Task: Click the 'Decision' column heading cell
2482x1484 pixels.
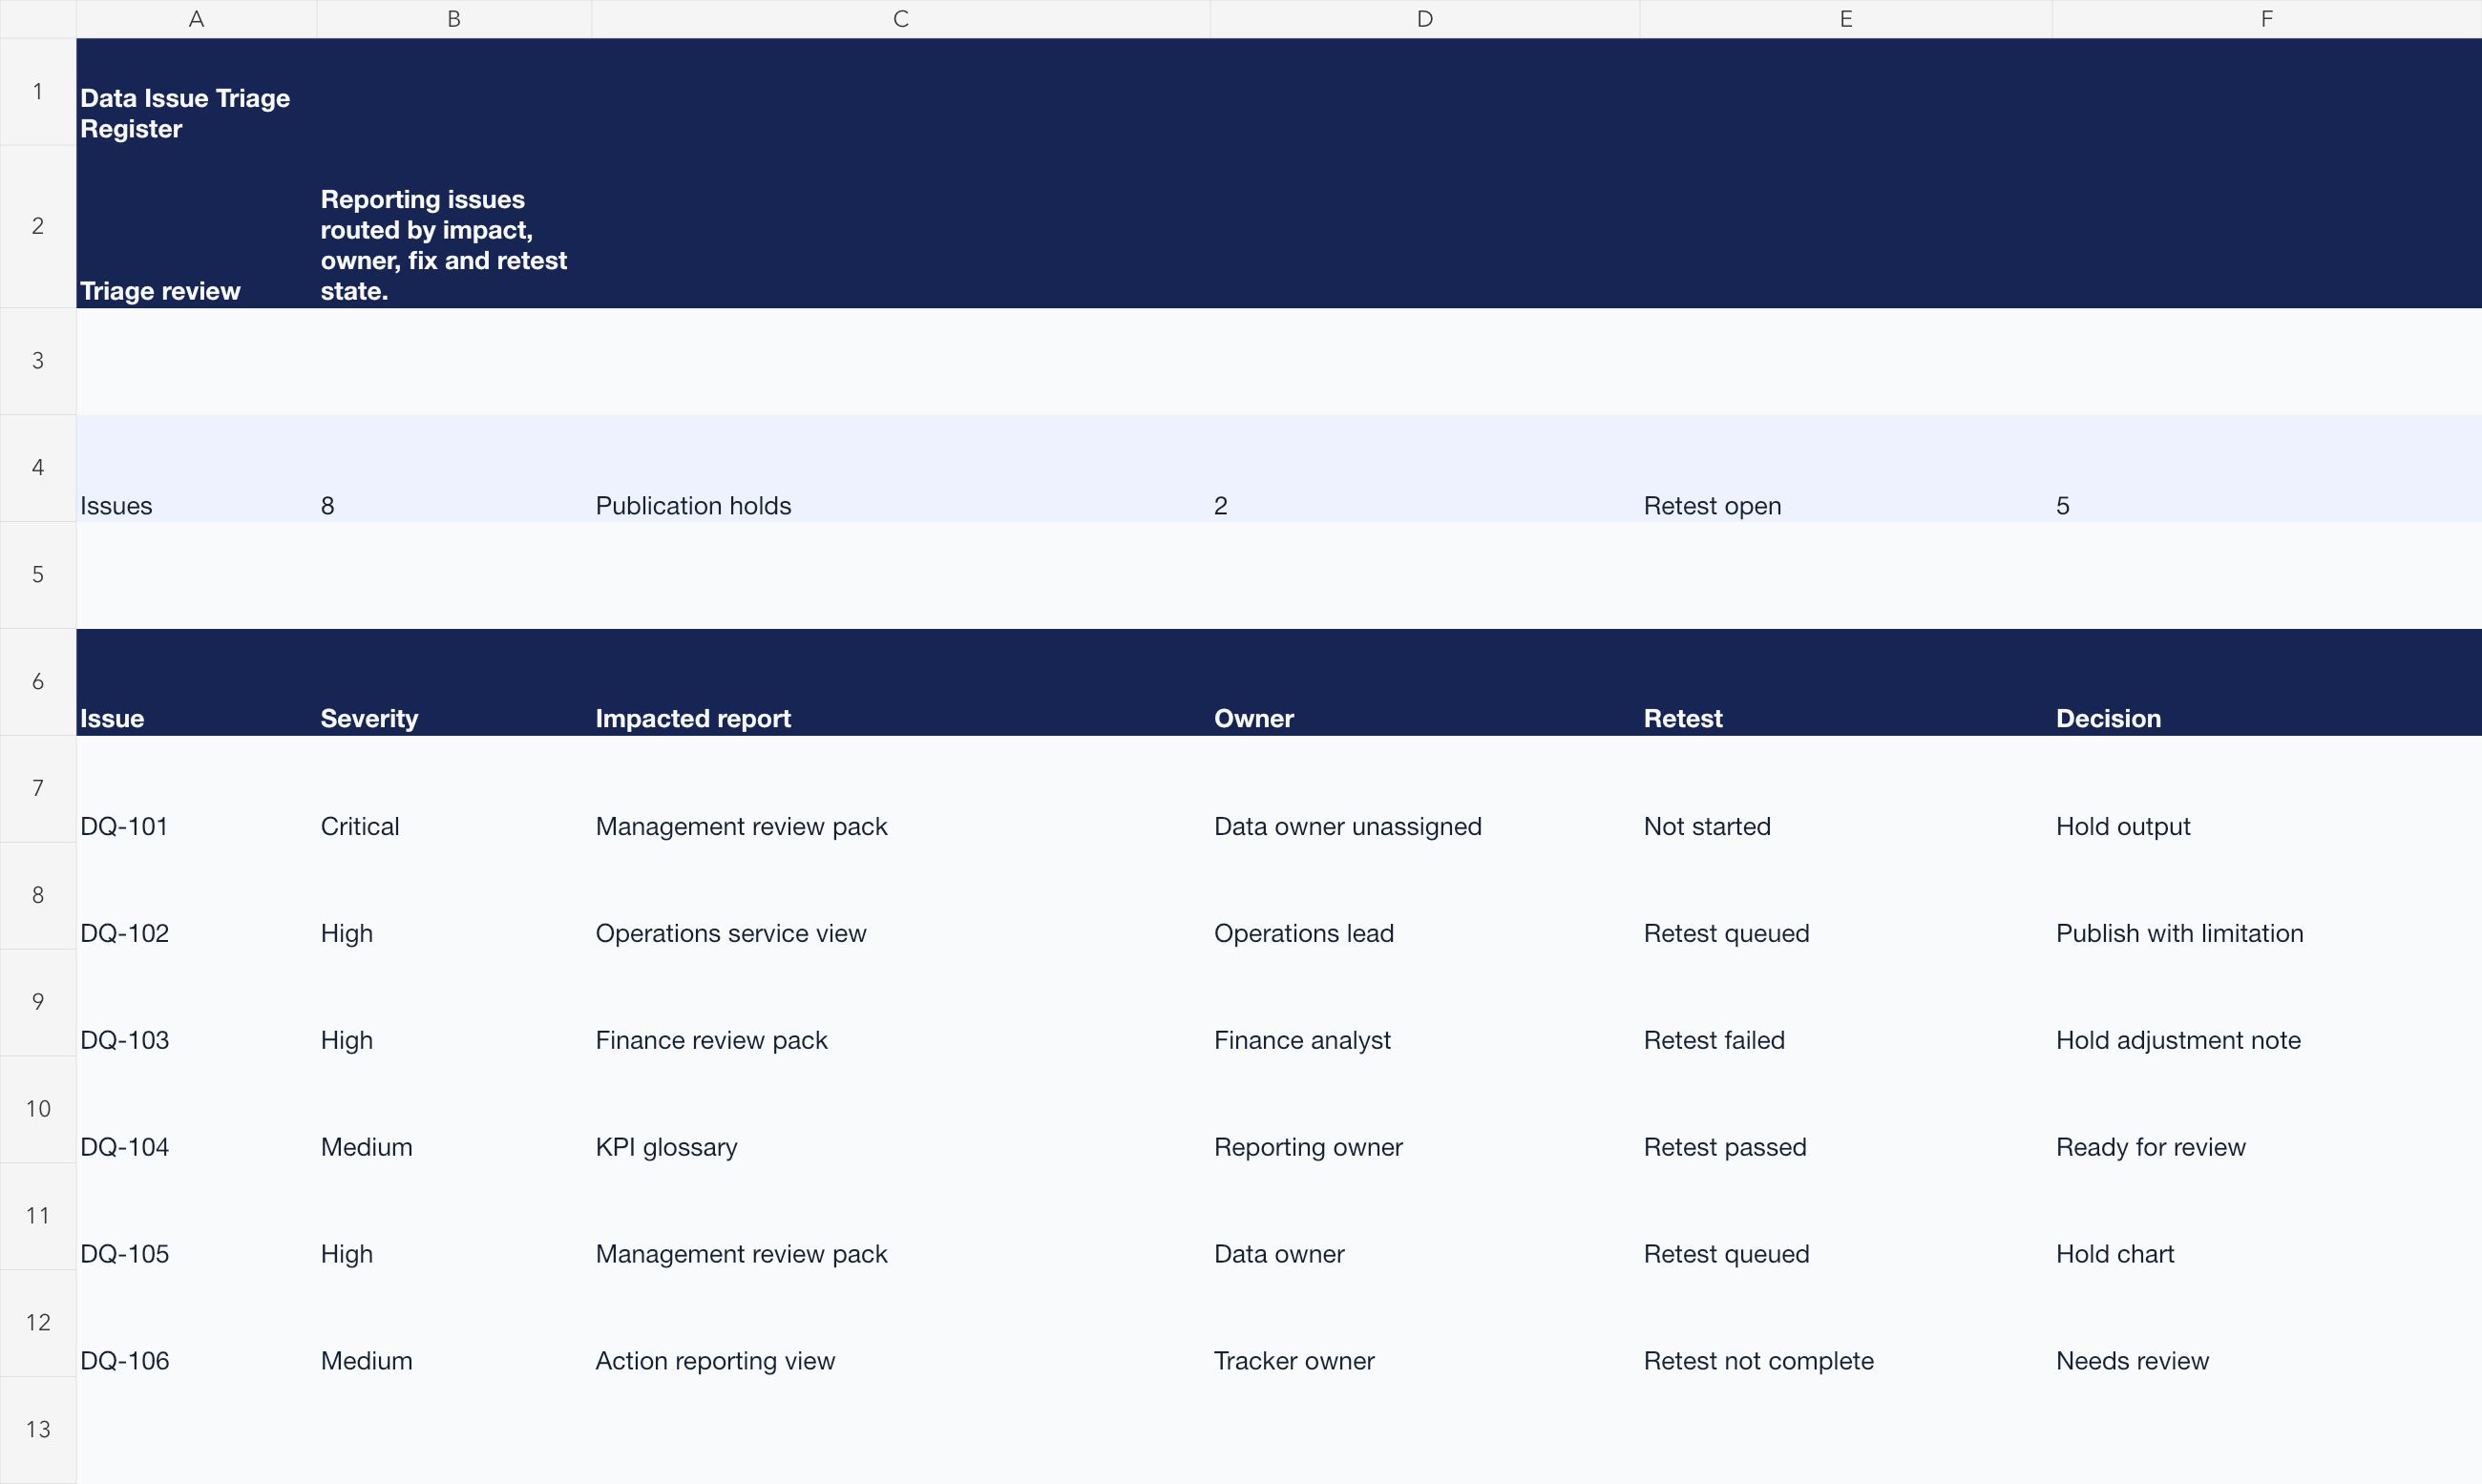Action: pyautogui.click(x=2267, y=682)
